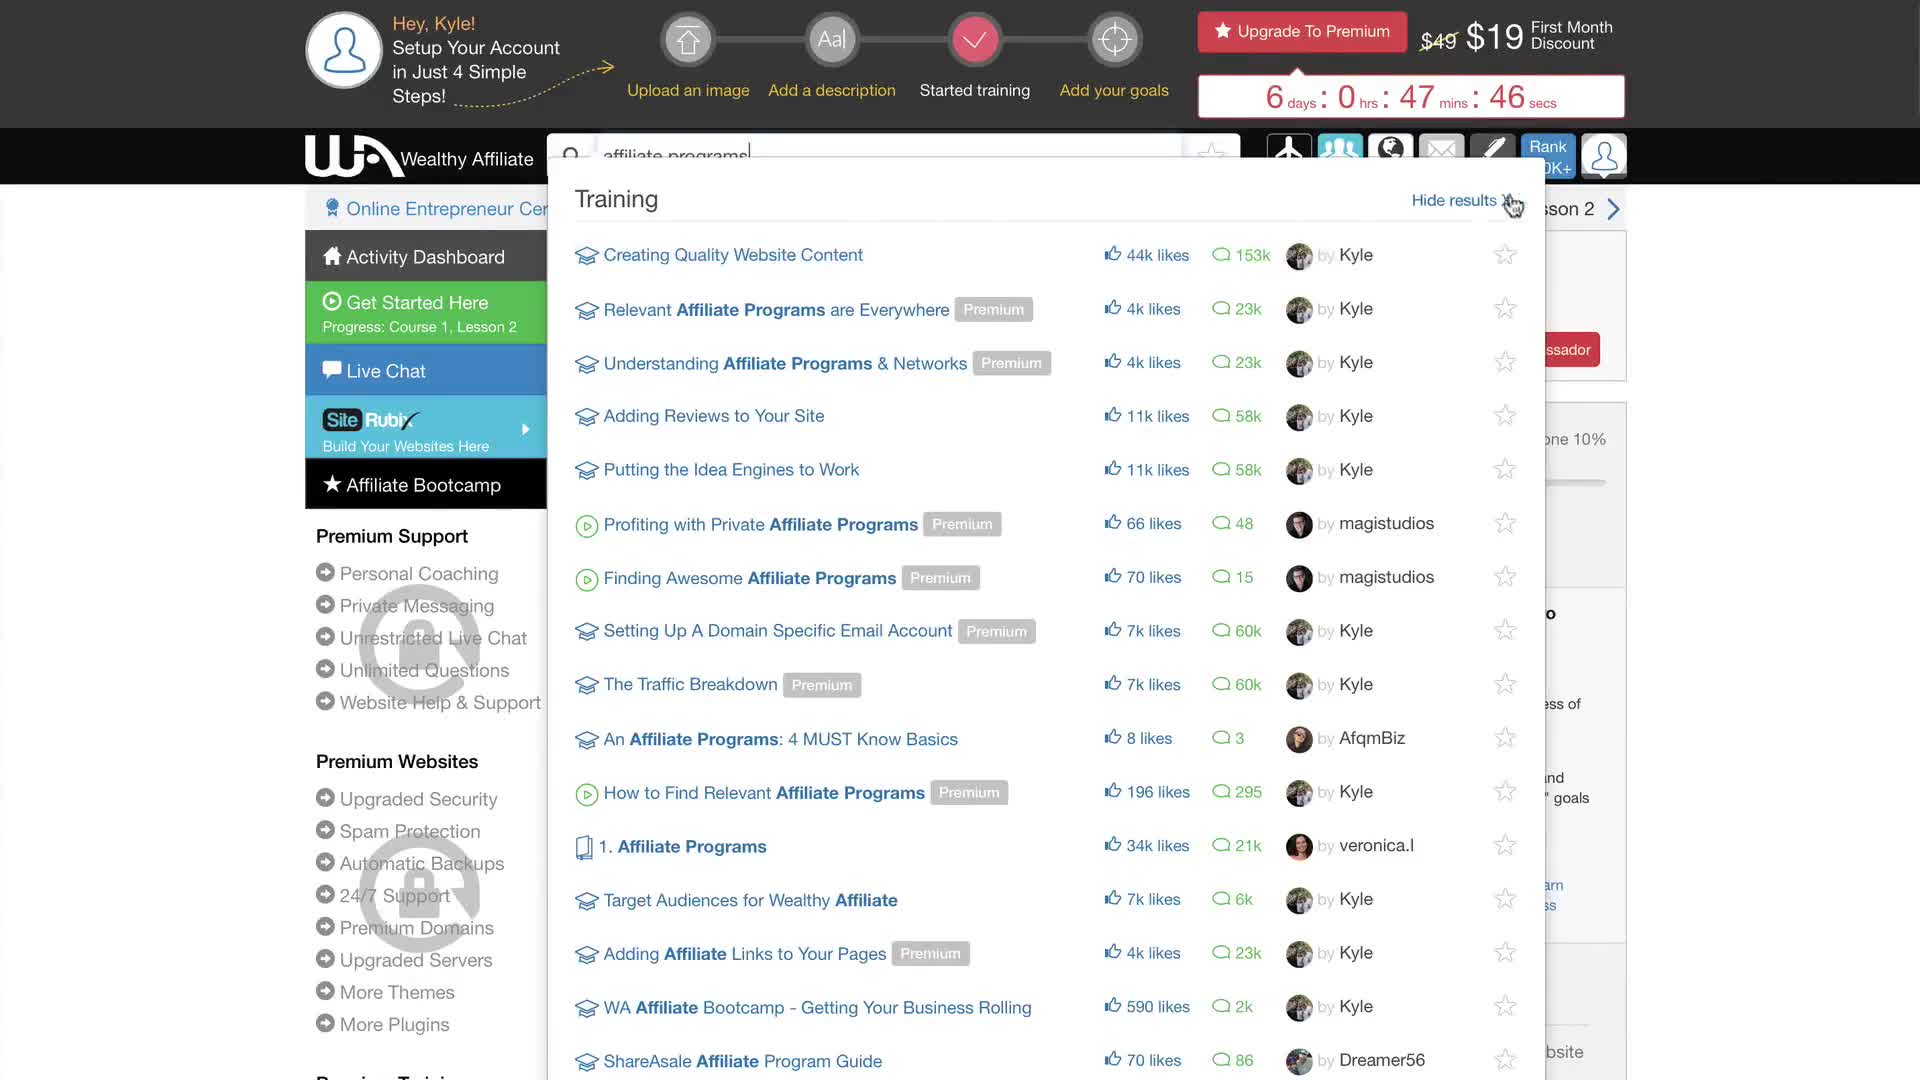Click the Upload an image step icon
This screenshot has height=1080, width=1920.
[x=688, y=40]
